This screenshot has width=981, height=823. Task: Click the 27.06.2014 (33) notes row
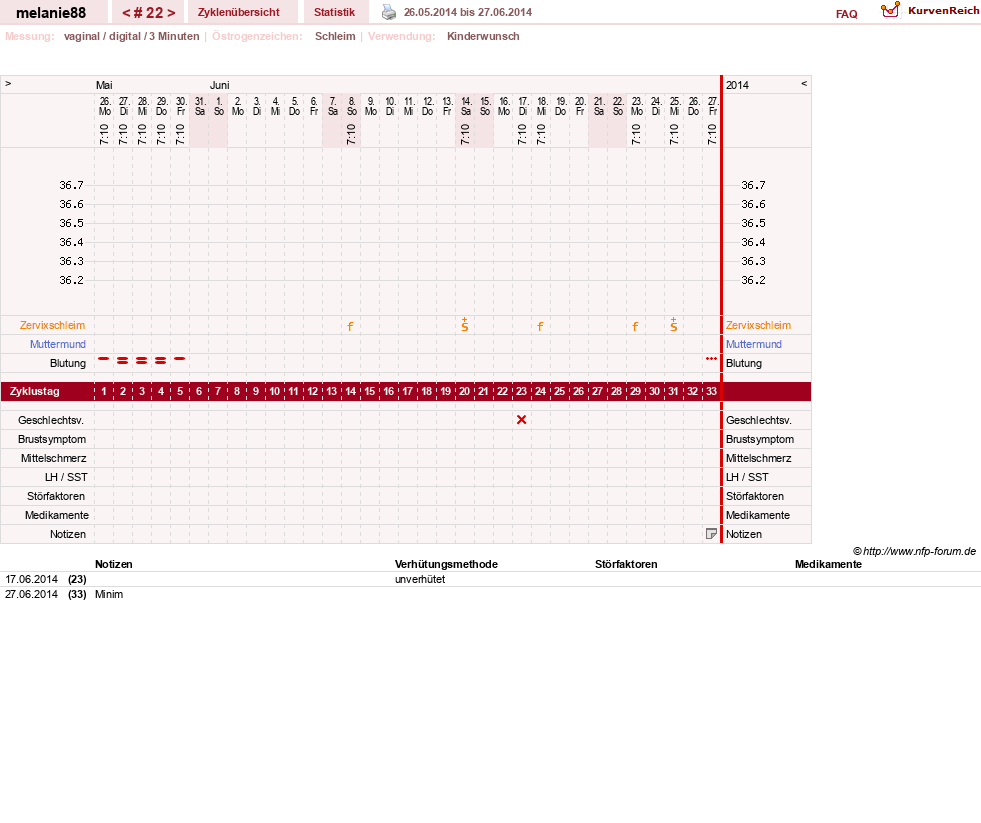490,594
